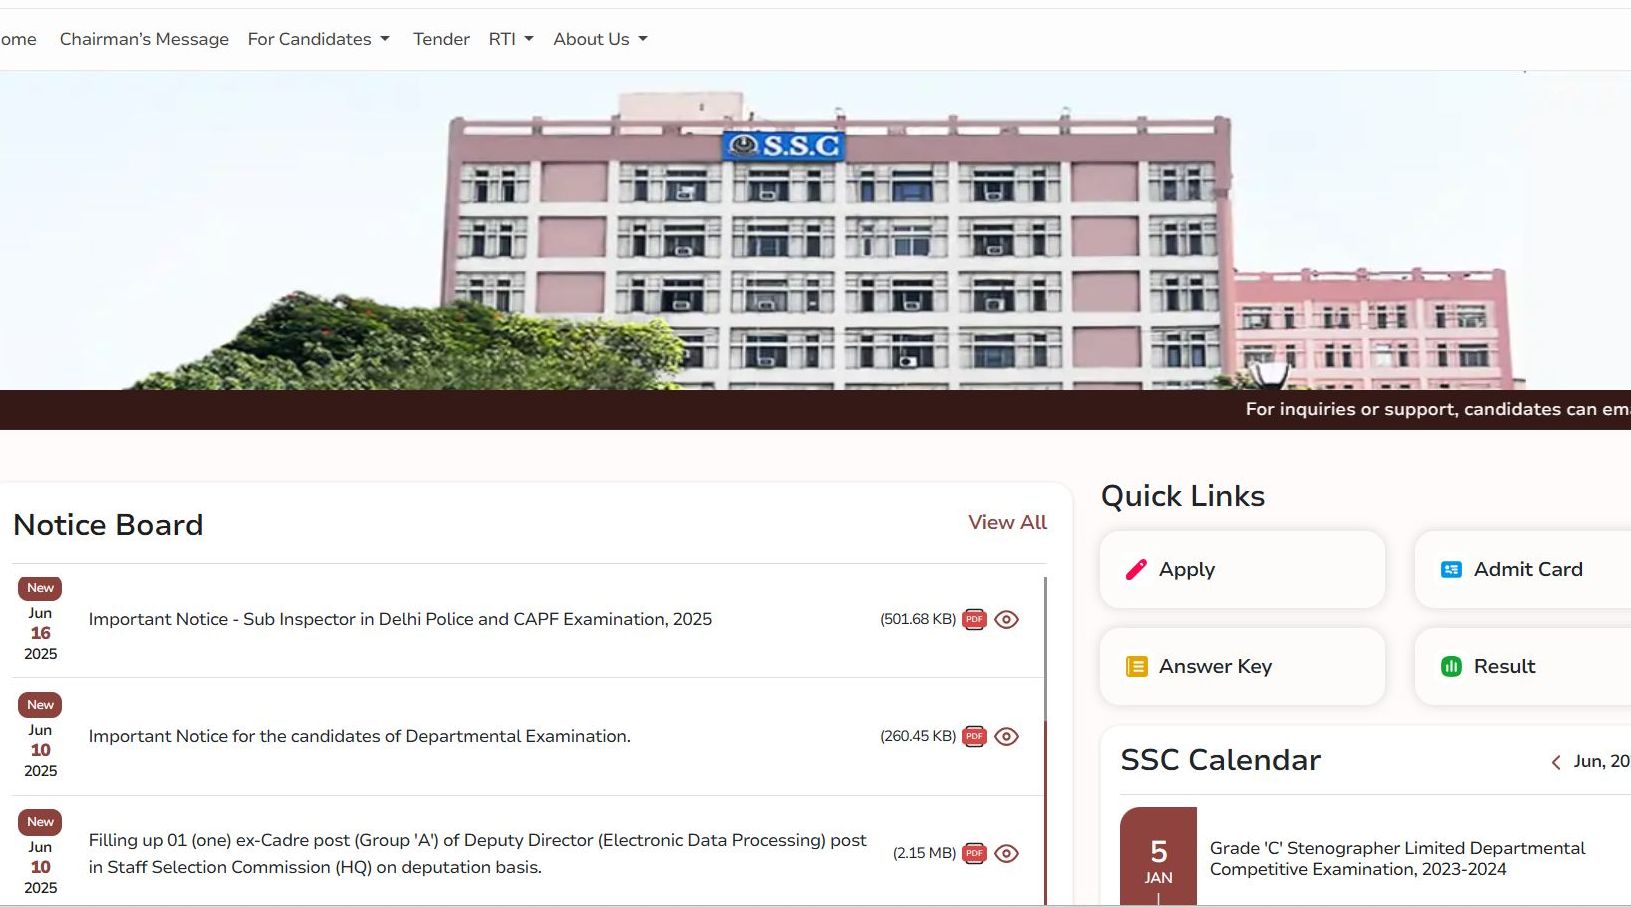Go to previous month in SSC Calendar
The width and height of the screenshot is (1631, 907).
click(x=1556, y=762)
